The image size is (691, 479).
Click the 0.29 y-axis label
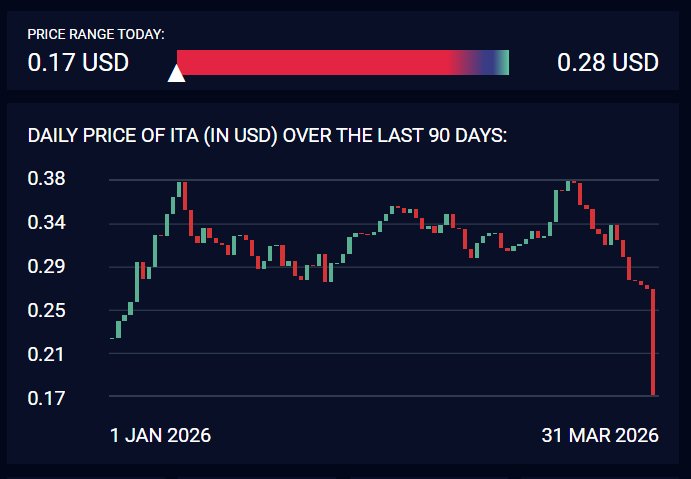[46, 267]
